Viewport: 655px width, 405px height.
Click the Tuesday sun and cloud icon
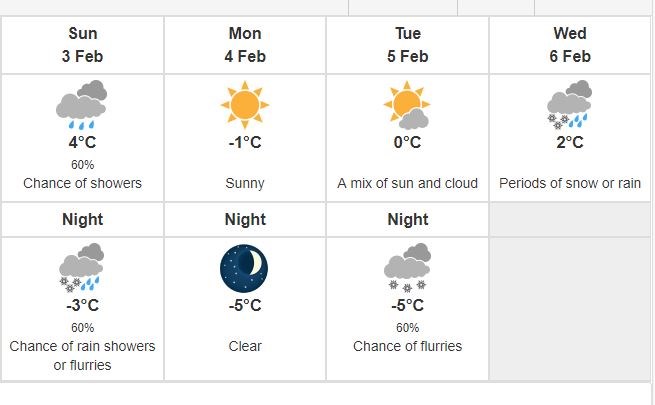(407, 104)
